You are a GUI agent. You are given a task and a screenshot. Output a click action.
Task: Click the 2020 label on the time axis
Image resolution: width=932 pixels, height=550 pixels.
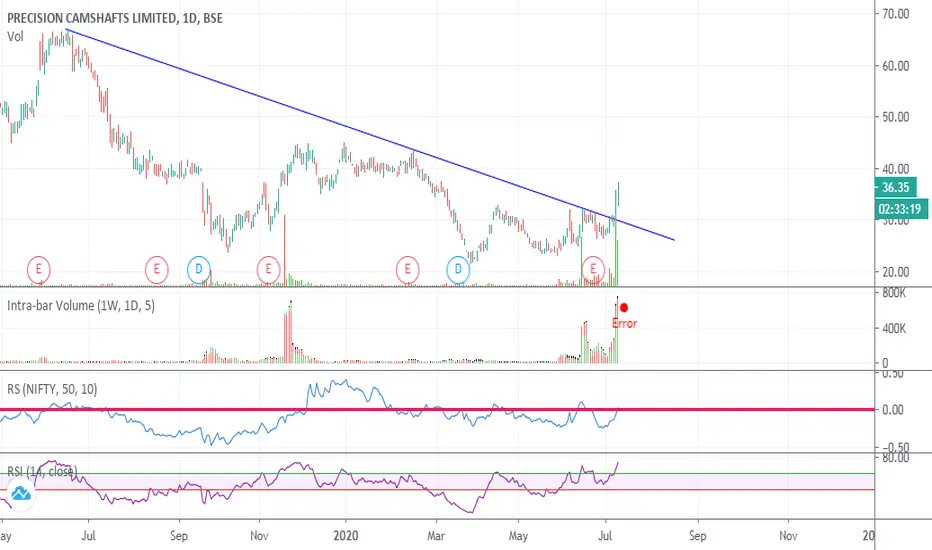click(x=346, y=536)
